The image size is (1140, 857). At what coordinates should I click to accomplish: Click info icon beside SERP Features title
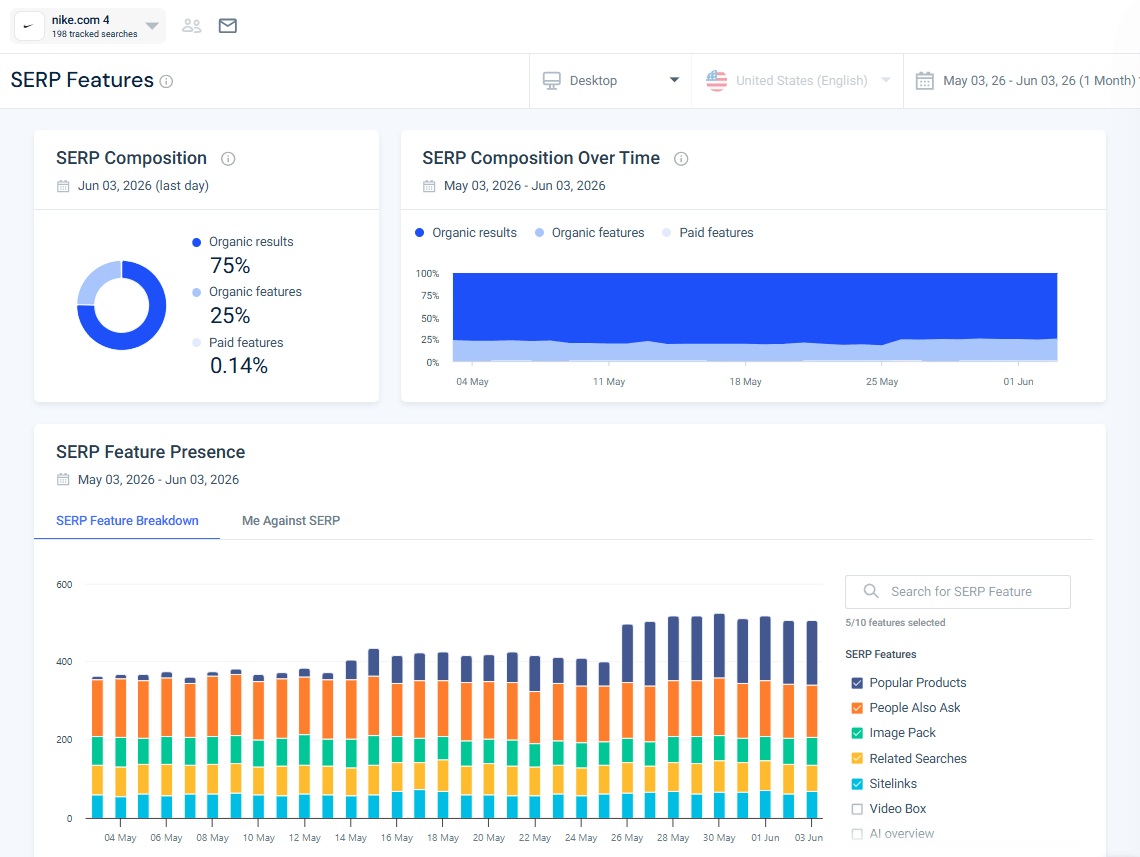point(166,81)
